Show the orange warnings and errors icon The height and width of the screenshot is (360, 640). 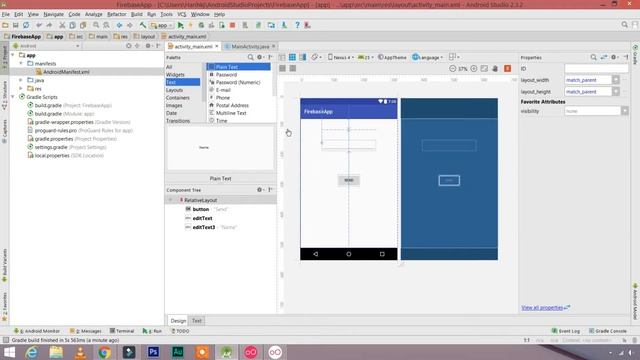pos(507,69)
